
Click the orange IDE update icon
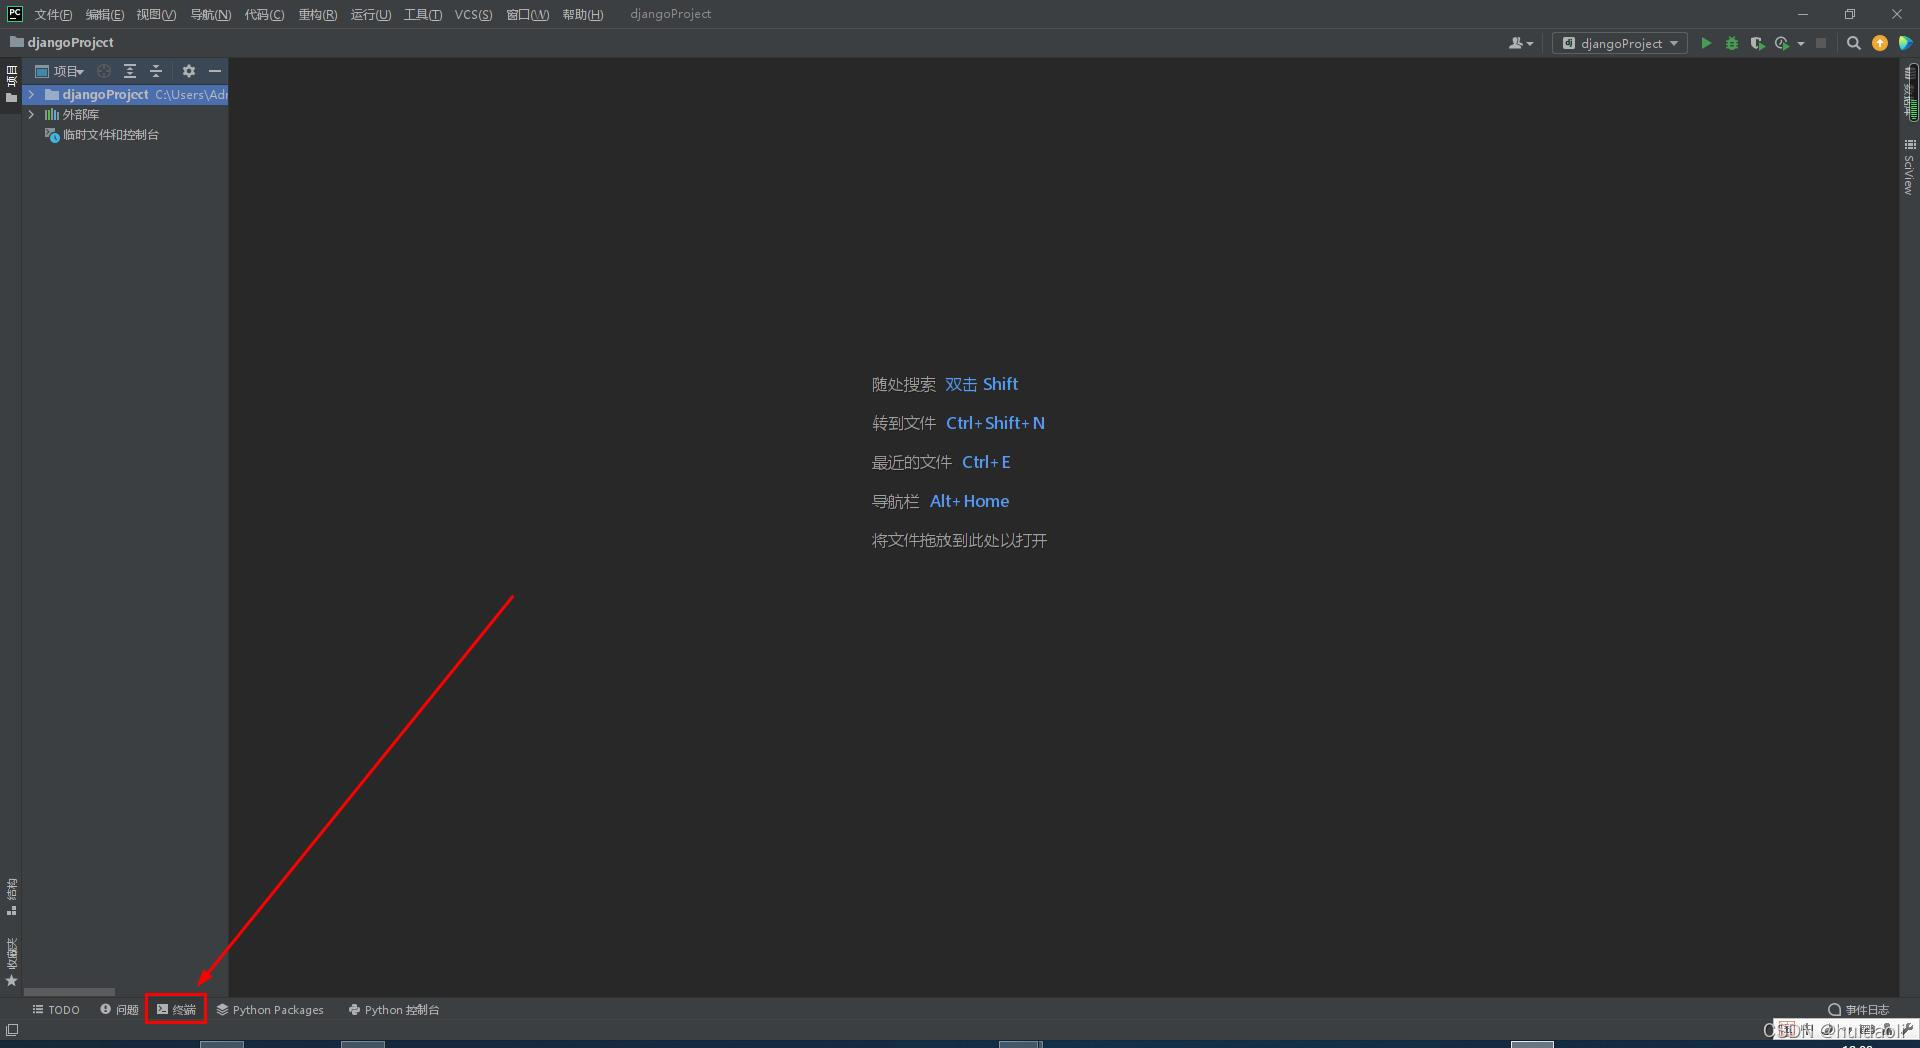click(1880, 43)
